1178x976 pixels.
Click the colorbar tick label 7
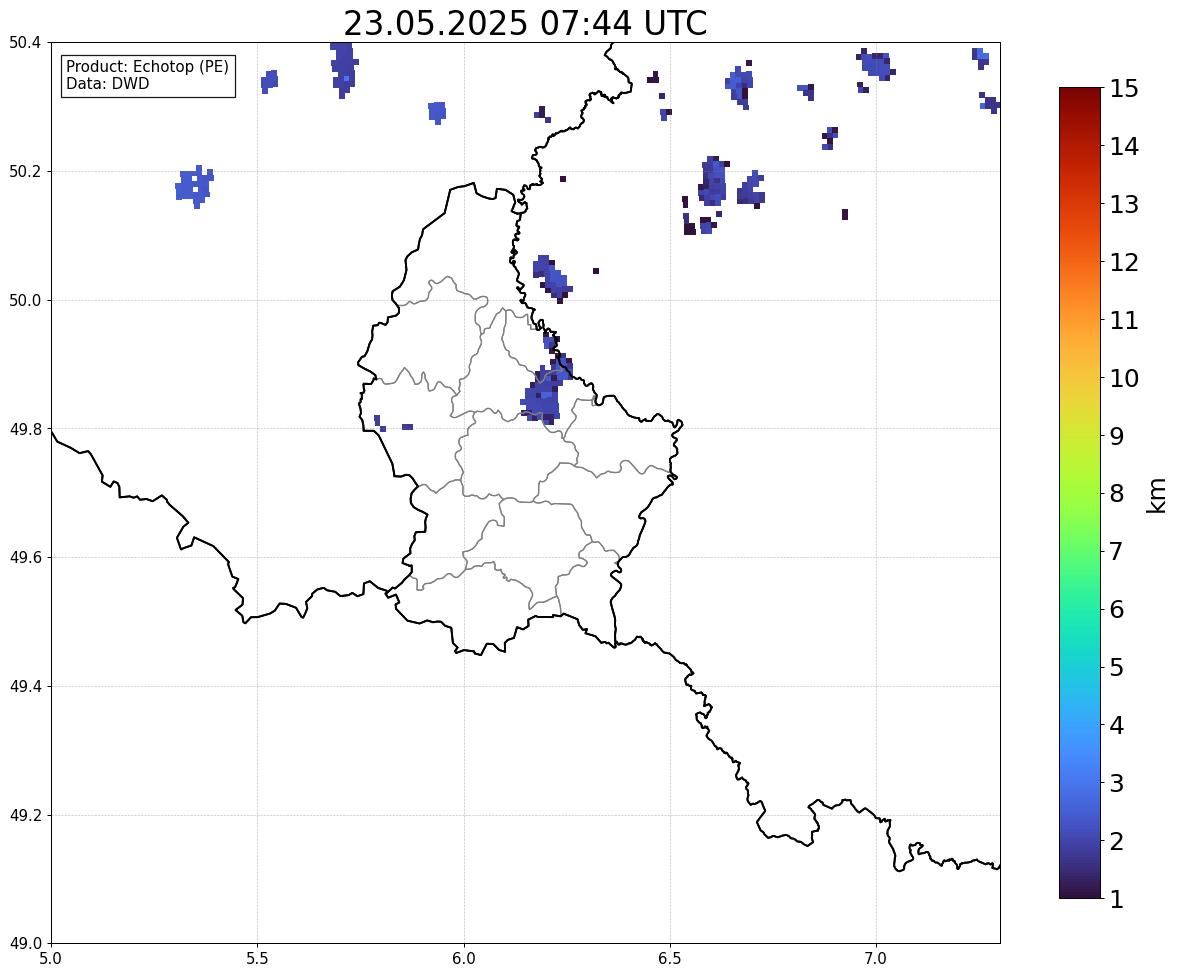pos(1116,551)
